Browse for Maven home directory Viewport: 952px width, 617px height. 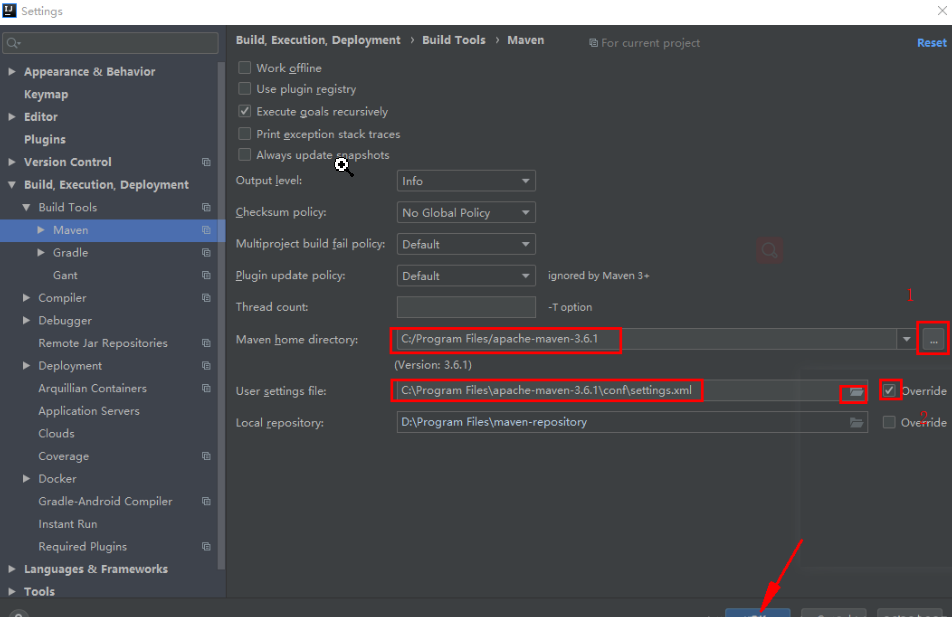(934, 339)
